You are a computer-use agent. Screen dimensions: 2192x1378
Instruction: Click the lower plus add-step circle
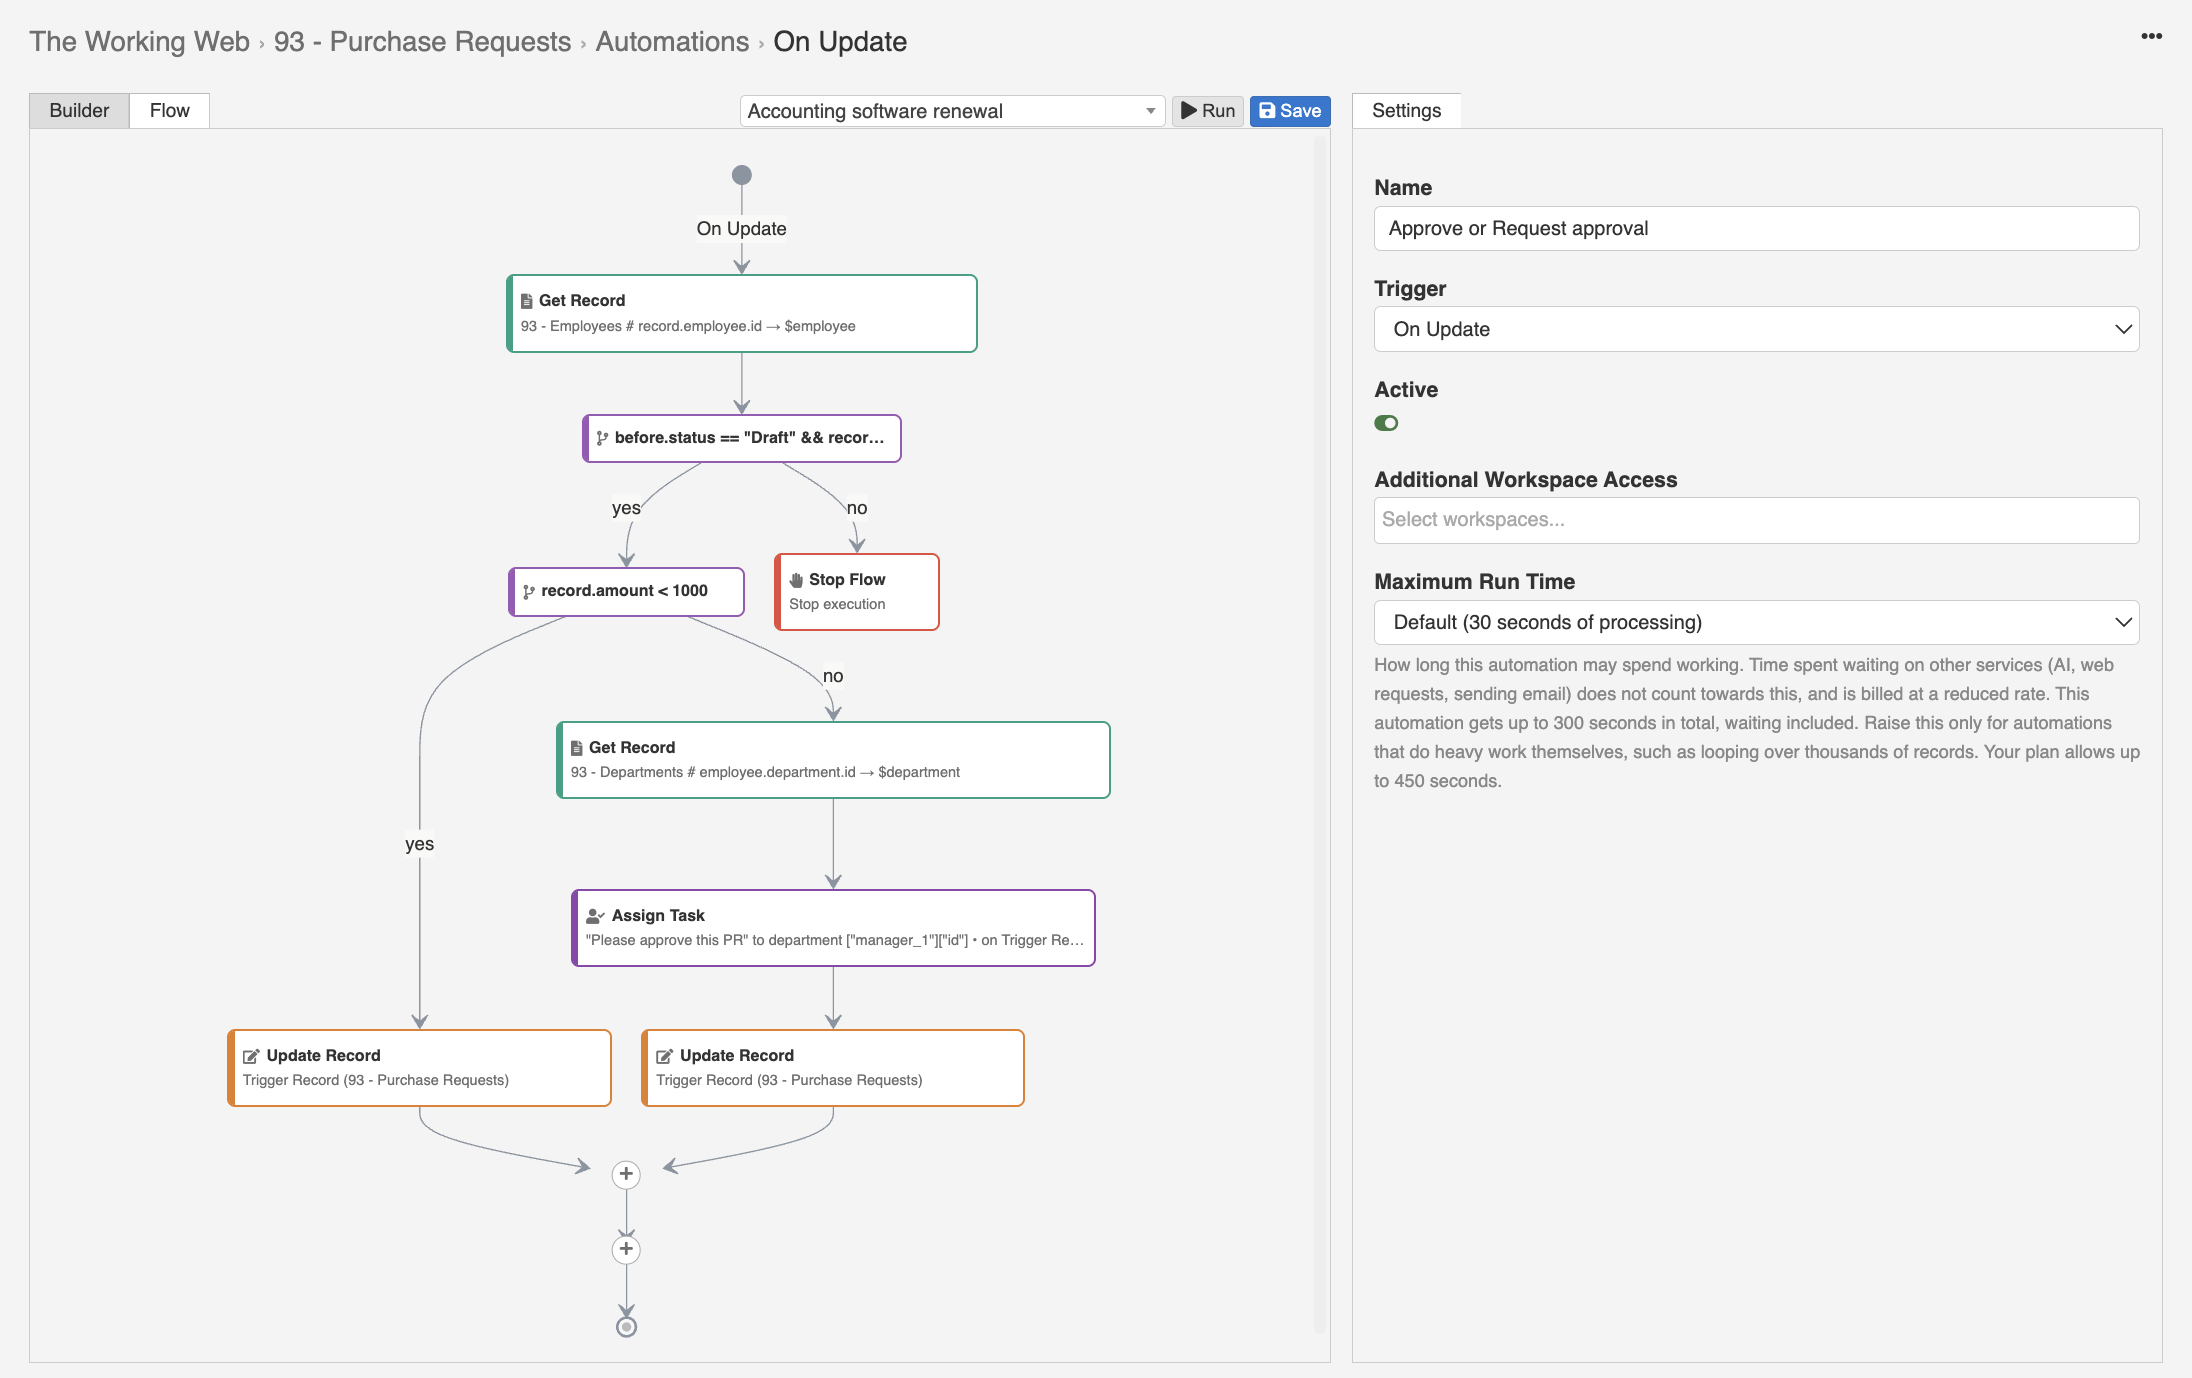coord(626,1249)
